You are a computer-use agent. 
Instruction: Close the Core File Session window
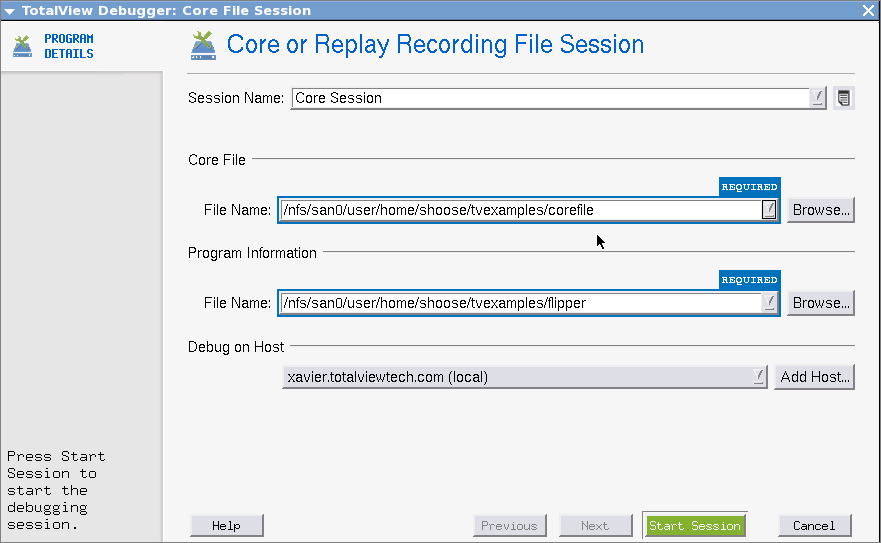pos(868,10)
